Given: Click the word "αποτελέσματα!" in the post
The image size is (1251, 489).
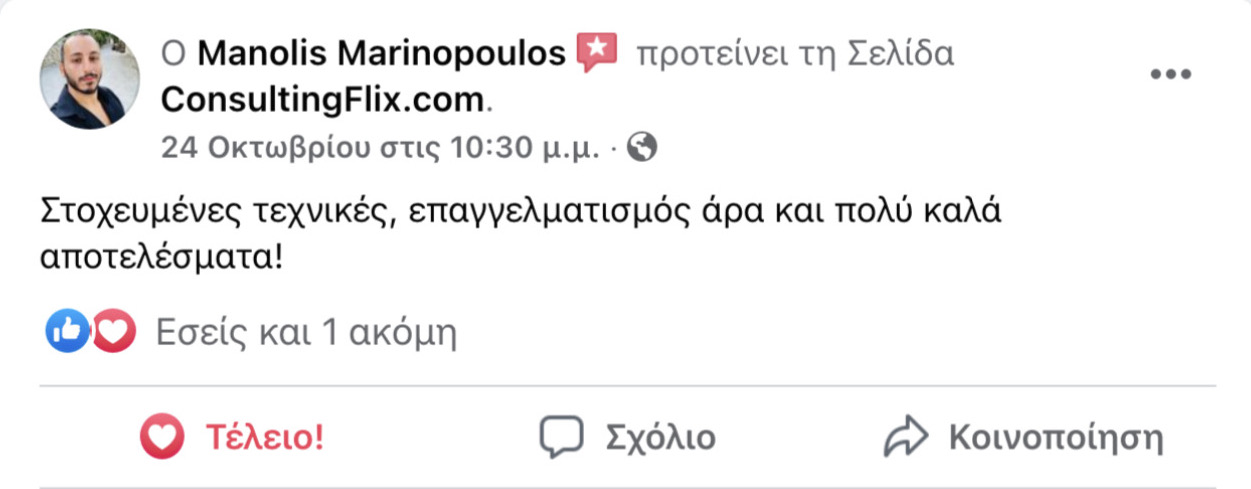Looking at the screenshot, I should pyautogui.click(x=162, y=259).
